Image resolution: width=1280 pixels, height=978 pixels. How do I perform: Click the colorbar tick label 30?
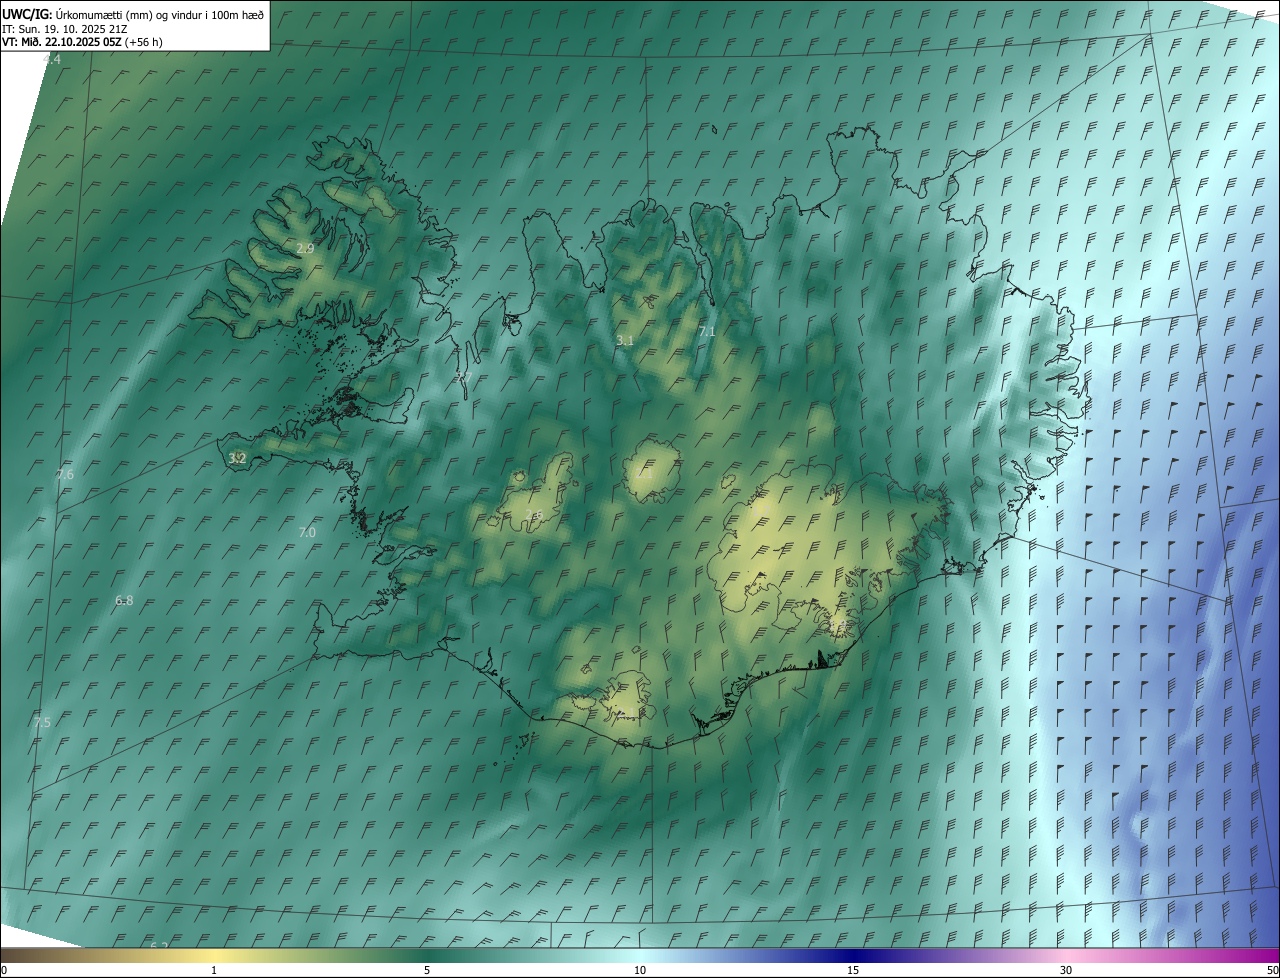[x=1066, y=970]
